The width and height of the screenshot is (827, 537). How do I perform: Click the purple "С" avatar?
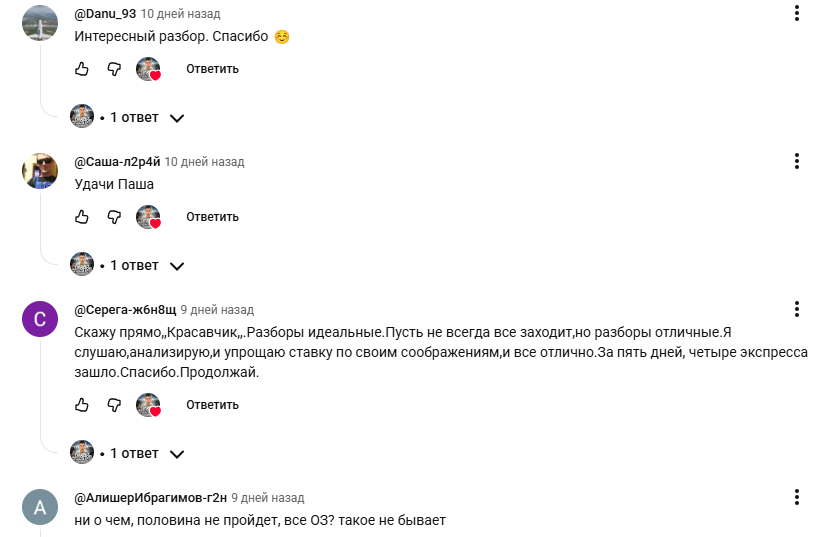coord(40,319)
